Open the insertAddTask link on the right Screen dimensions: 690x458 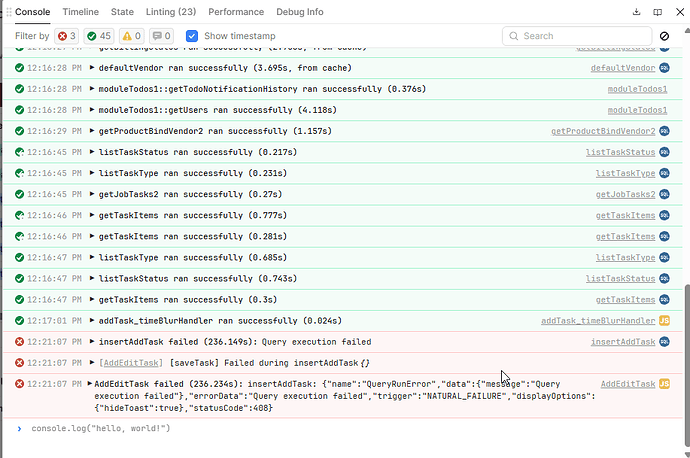click(623, 342)
